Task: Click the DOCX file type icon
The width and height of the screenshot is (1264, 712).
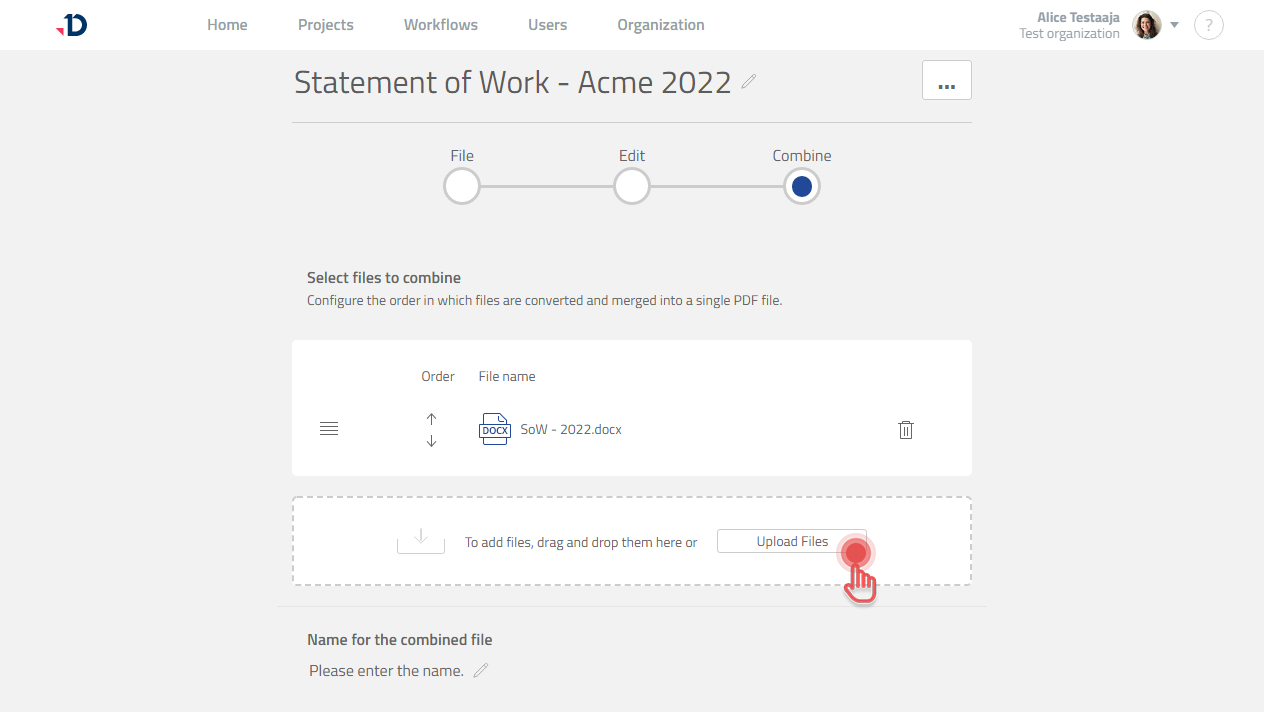Action: click(x=495, y=429)
